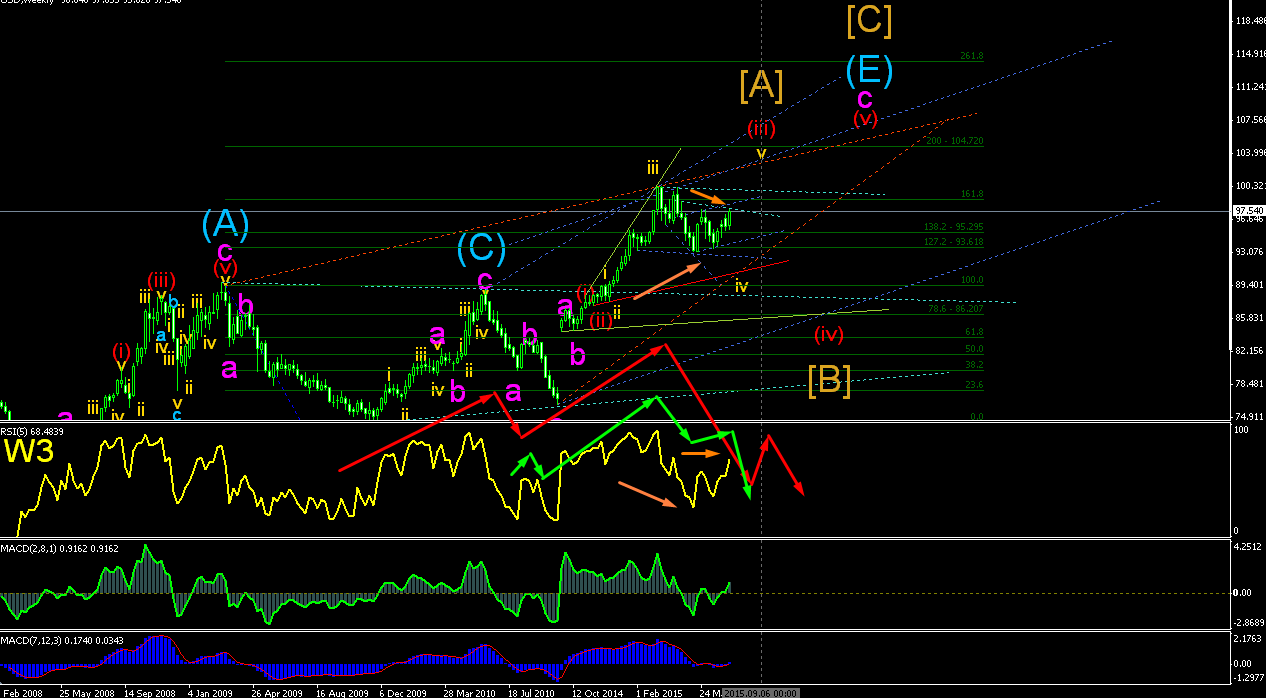Screen dimensions: 1266x698
Task: Select the 100.0 Fibonacci level label
Action: 972,281
